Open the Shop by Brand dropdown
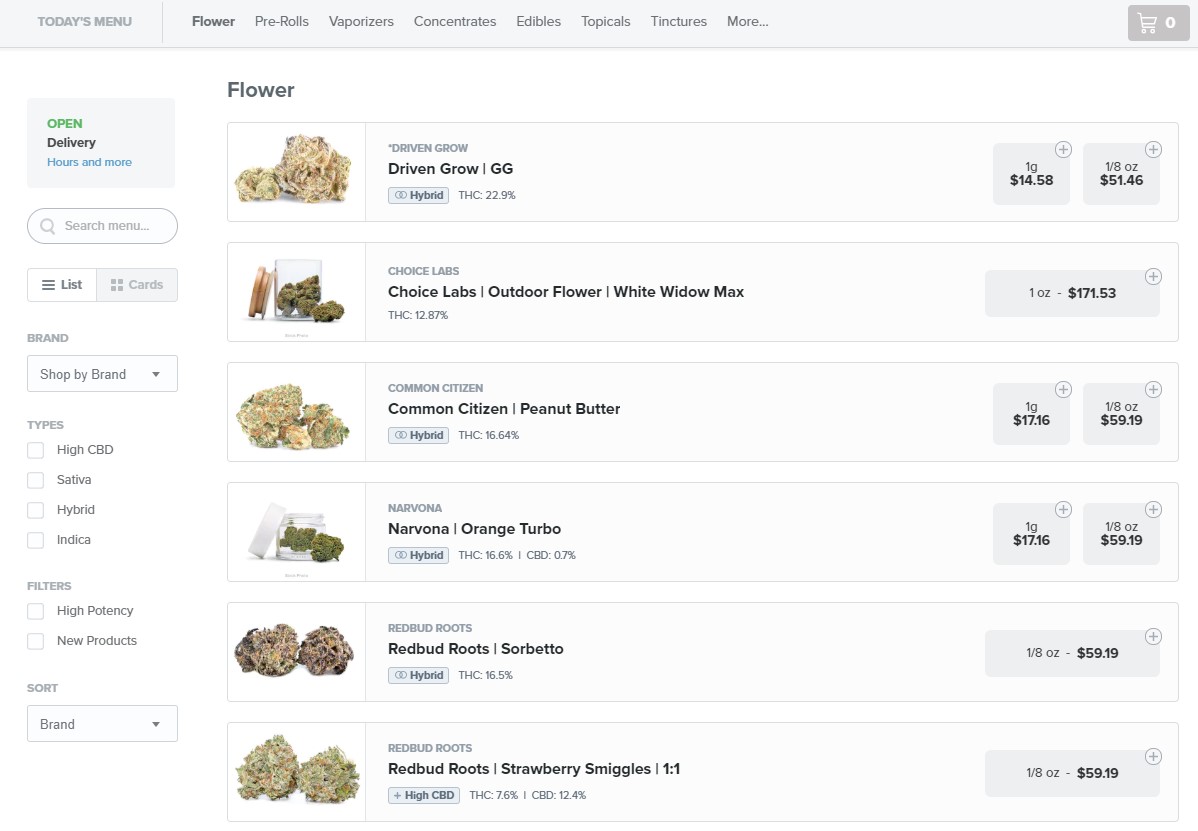Viewport: 1198px width, 831px height. tap(102, 374)
